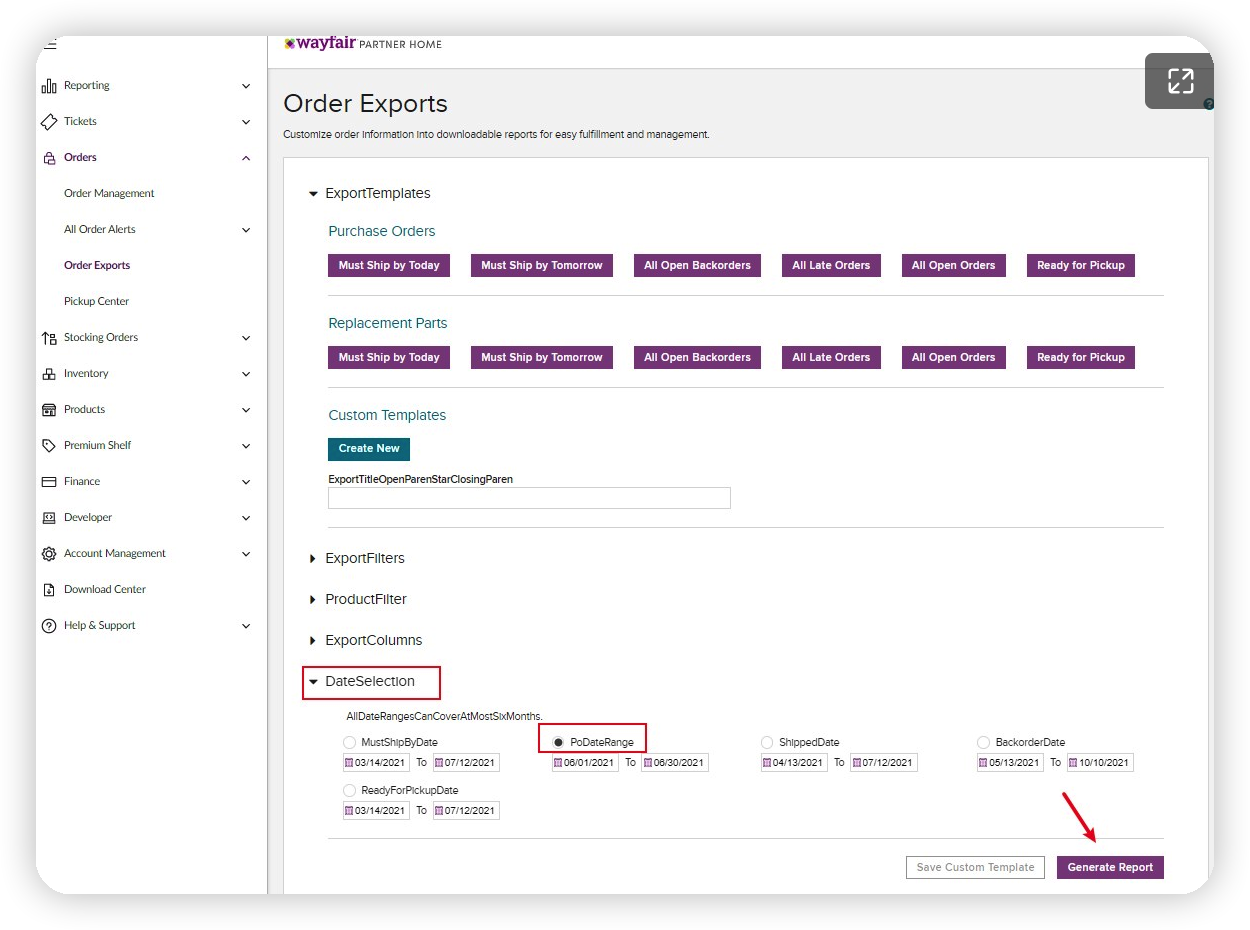Collapse the Orders sidebar menu chevron

(x=246, y=158)
